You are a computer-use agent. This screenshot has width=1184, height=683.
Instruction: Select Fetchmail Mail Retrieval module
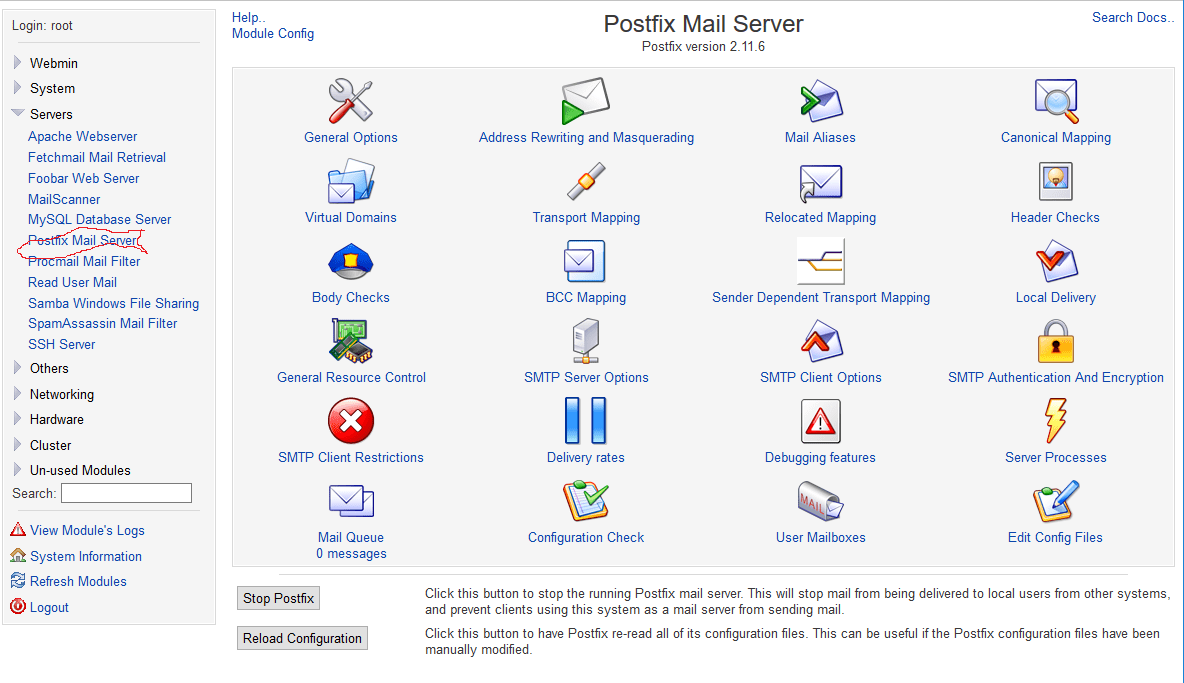pos(97,157)
